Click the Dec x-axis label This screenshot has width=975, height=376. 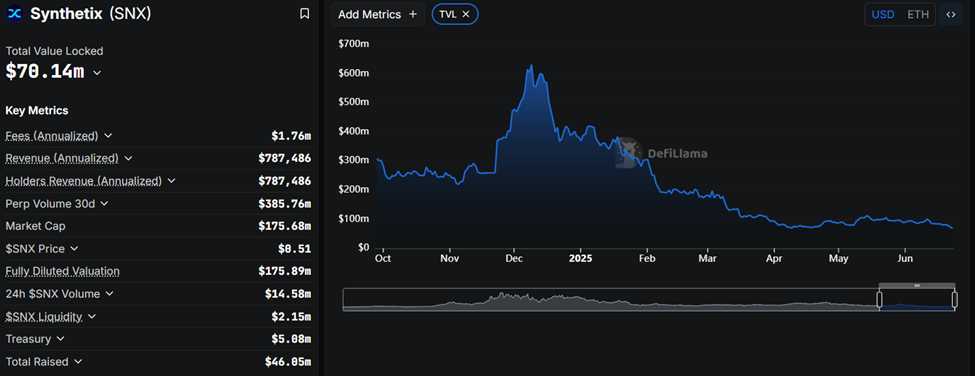tap(513, 258)
